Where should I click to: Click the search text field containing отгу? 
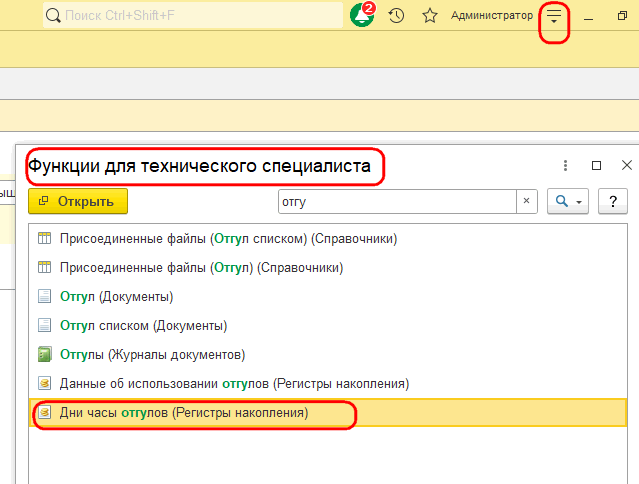pos(397,201)
